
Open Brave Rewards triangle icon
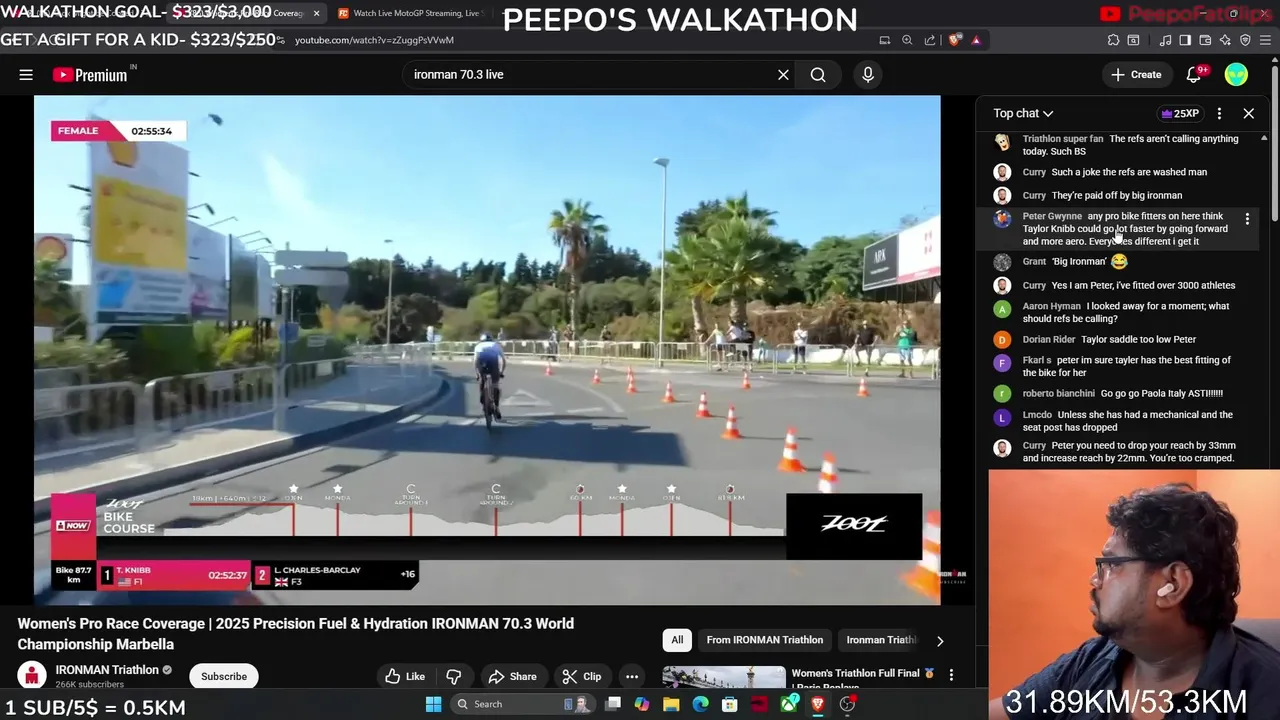976,40
